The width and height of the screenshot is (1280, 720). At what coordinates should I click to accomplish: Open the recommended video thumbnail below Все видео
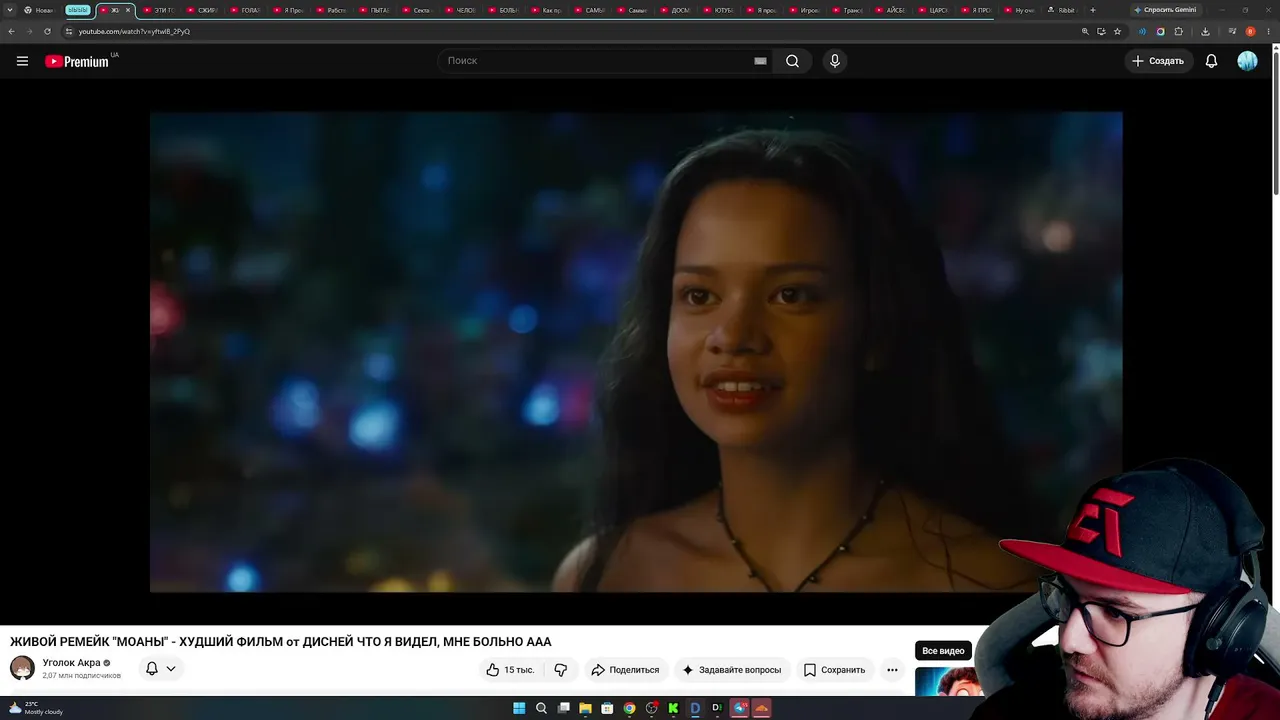click(950, 681)
